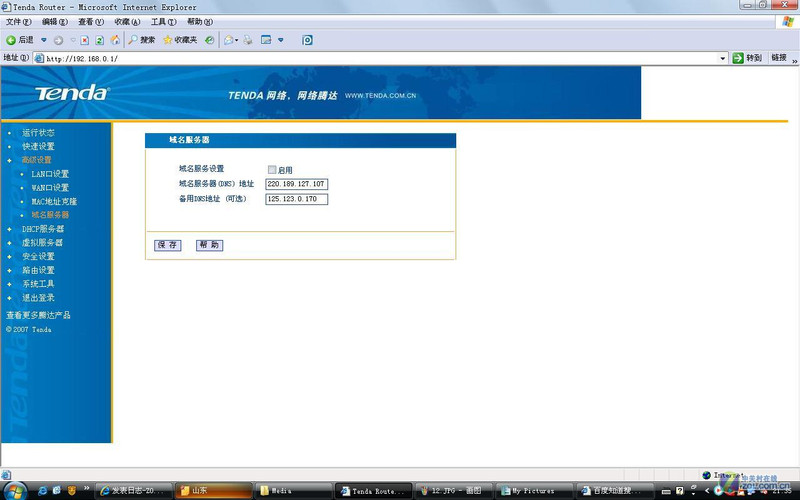The height and width of the screenshot is (500, 800).
Task: Click the edit page toolbar icon
Action: (266, 40)
